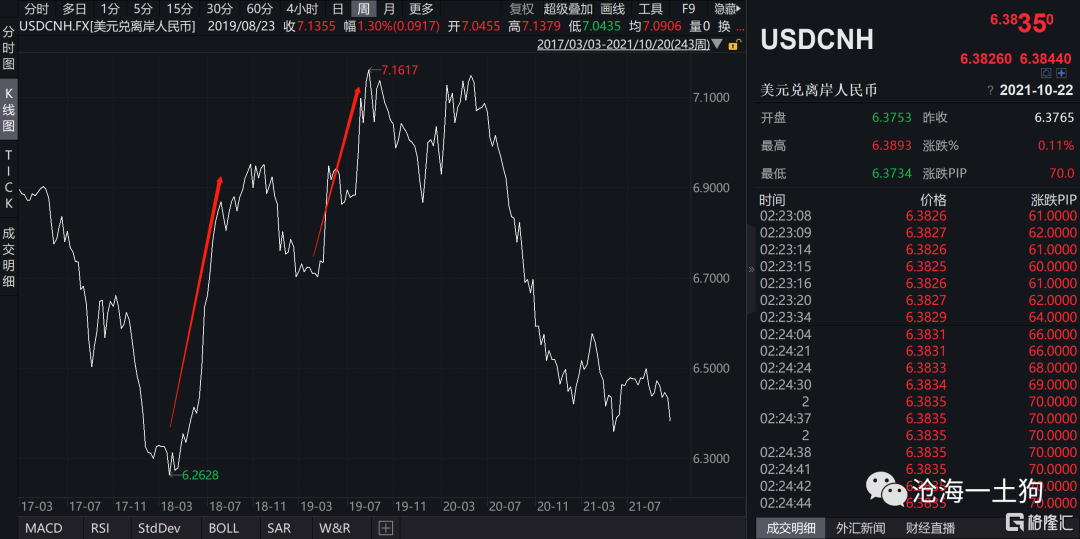Collapse side panel using double-arrow handle
This screenshot has width=1080, height=539.
751,270
